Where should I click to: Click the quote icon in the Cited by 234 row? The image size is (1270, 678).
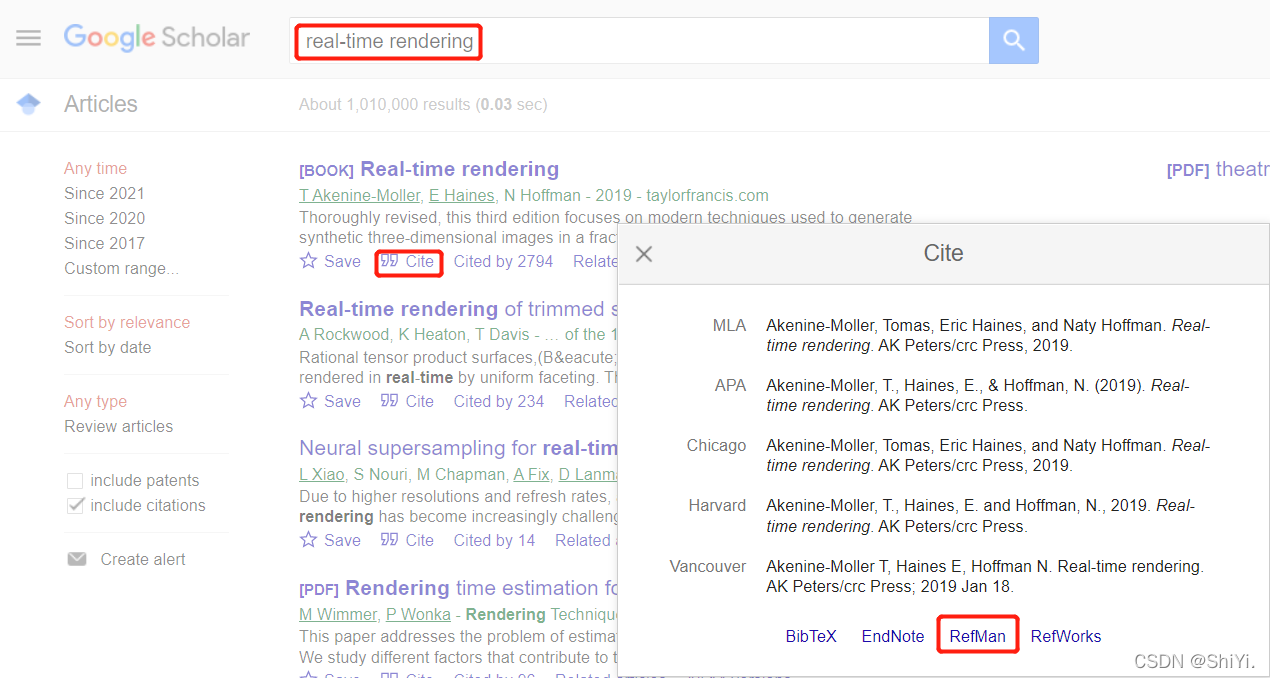pyautogui.click(x=390, y=401)
